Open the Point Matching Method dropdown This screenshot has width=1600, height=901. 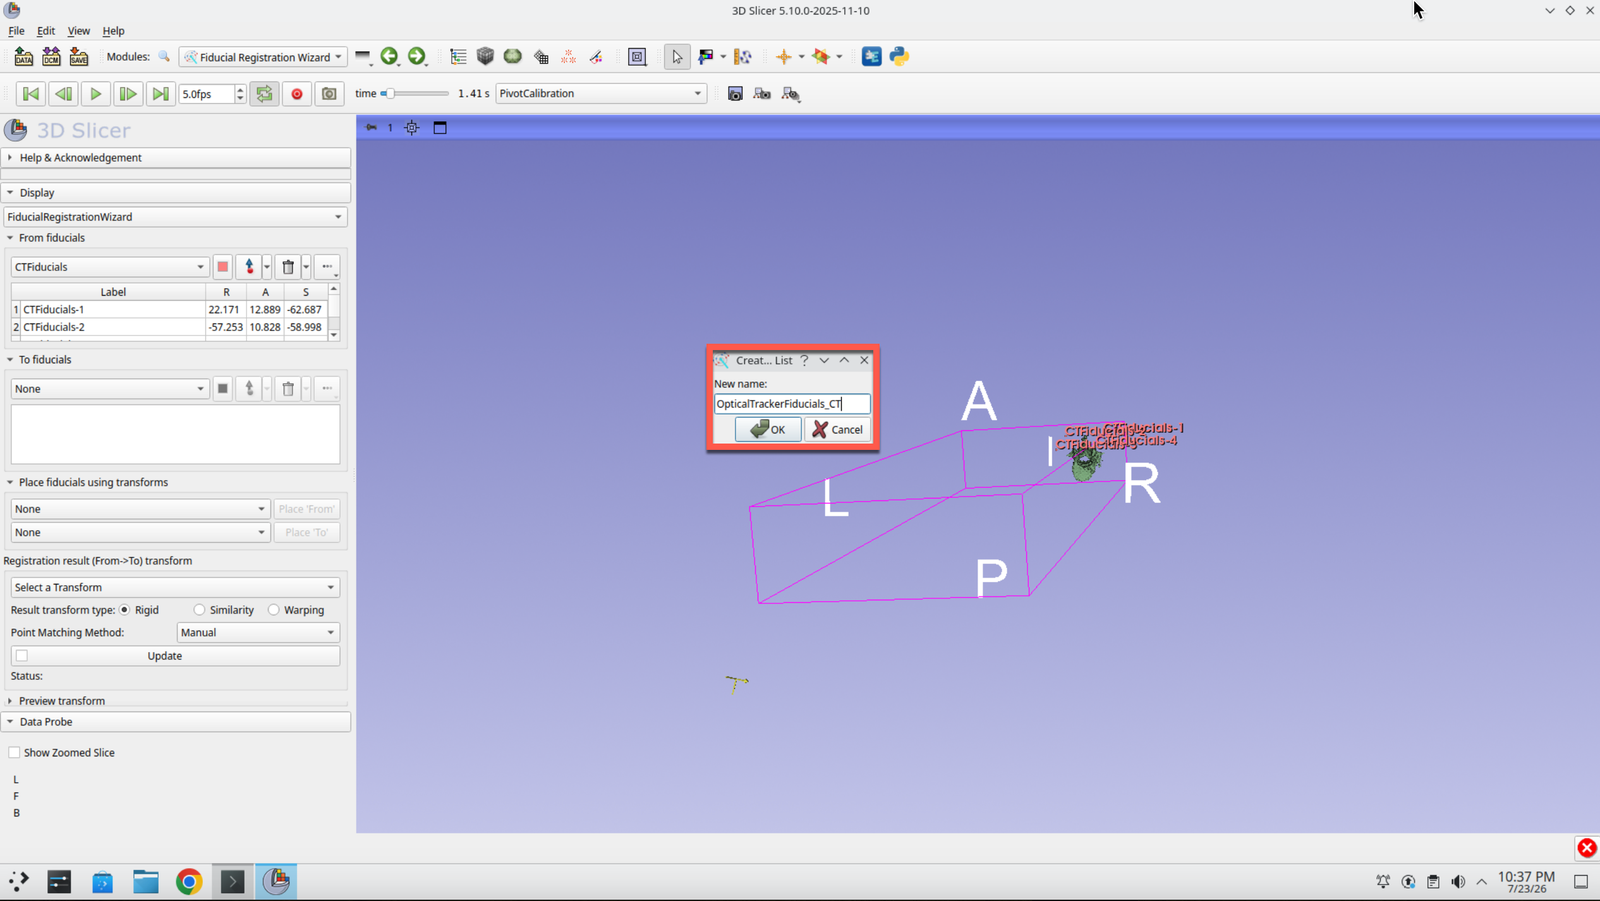[x=258, y=633]
